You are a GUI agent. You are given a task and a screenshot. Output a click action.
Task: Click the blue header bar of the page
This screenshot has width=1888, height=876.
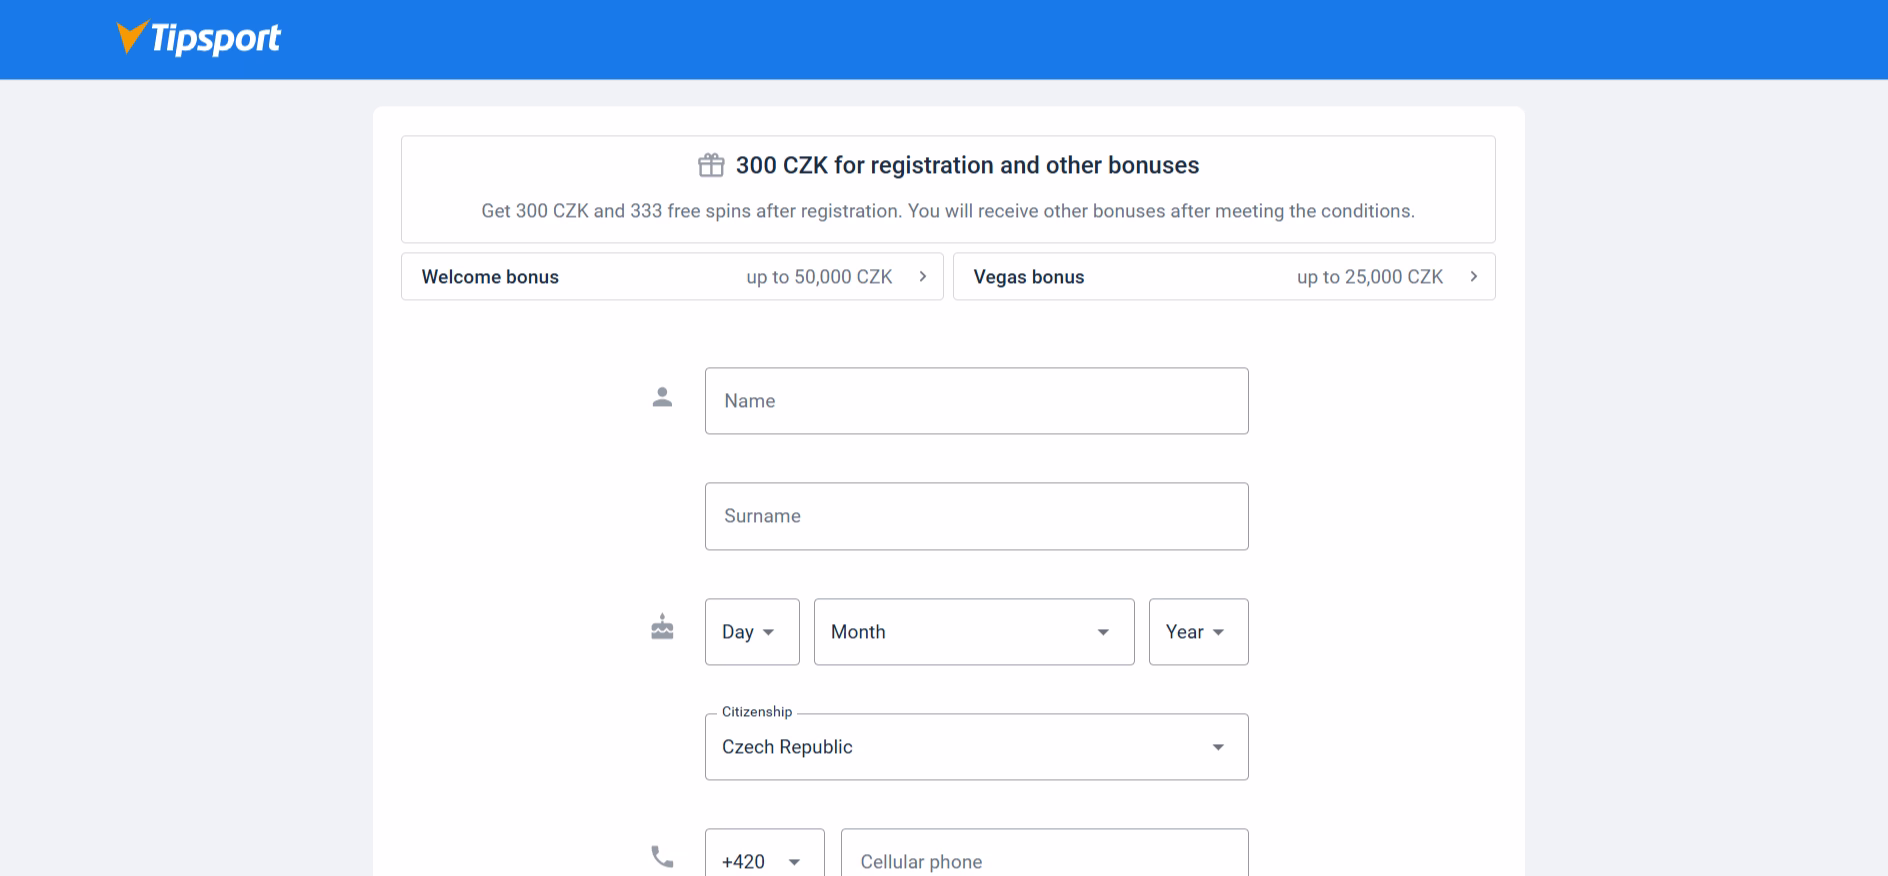[944, 39]
